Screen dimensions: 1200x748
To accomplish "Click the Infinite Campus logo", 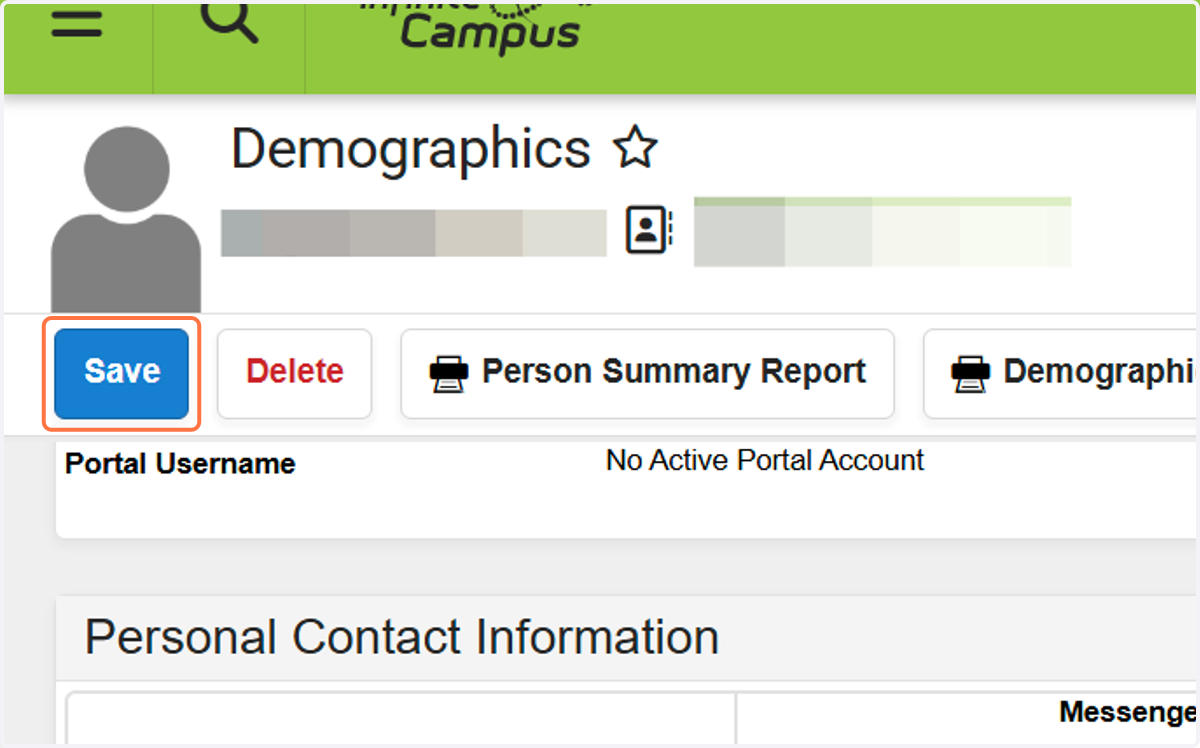I will pyautogui.click(x=476, y=25).
